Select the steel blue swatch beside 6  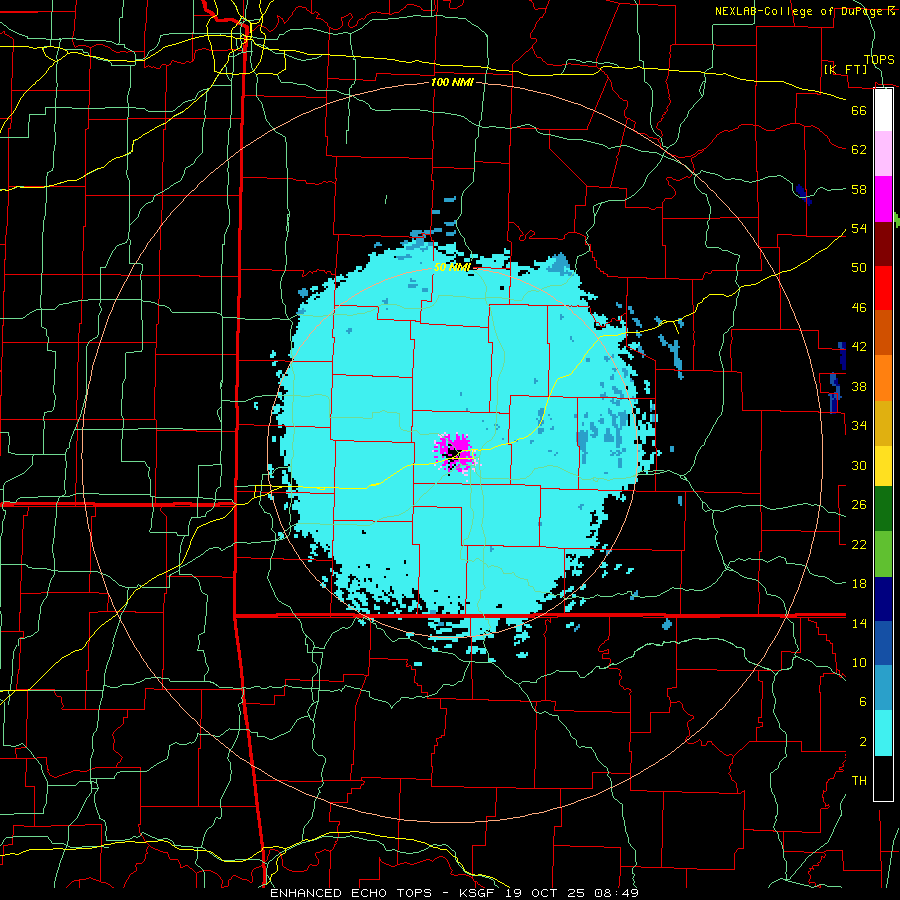[883, 688]
